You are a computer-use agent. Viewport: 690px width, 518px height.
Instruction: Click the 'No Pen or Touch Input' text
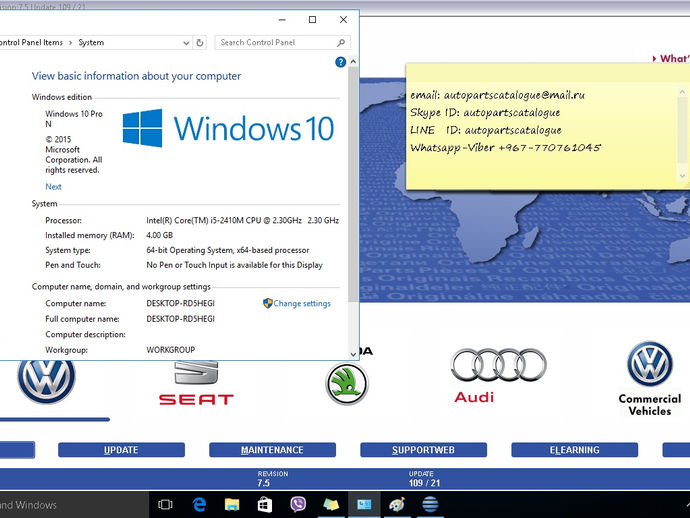click(234, 265)
